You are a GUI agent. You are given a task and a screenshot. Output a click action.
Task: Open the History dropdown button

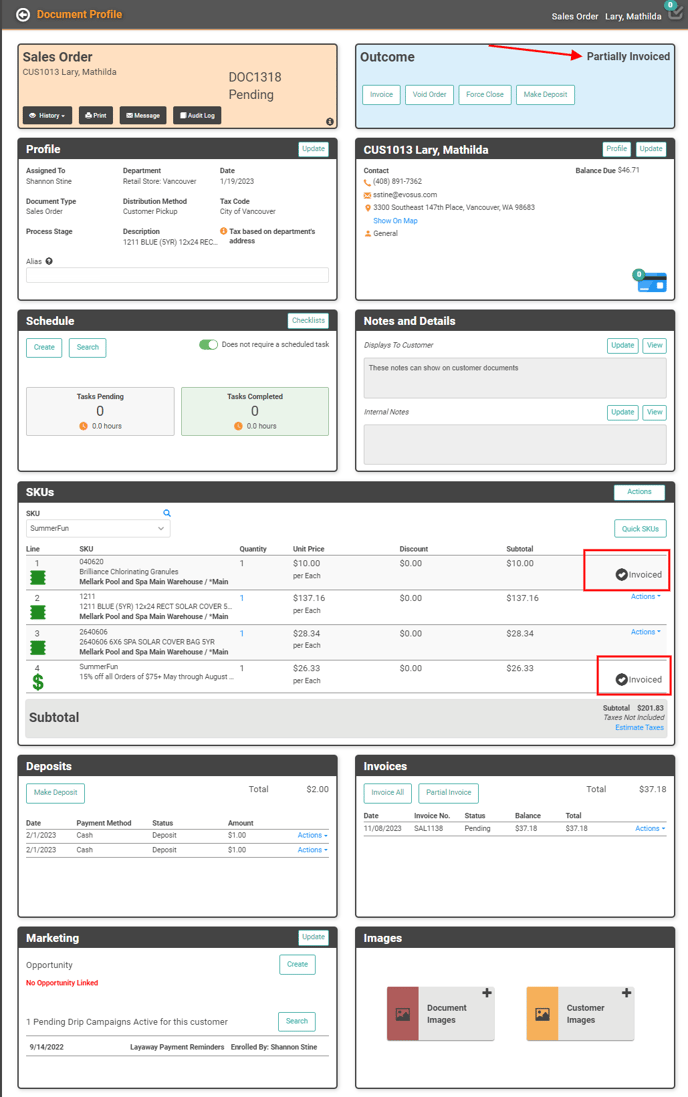(x=47, y=116)
